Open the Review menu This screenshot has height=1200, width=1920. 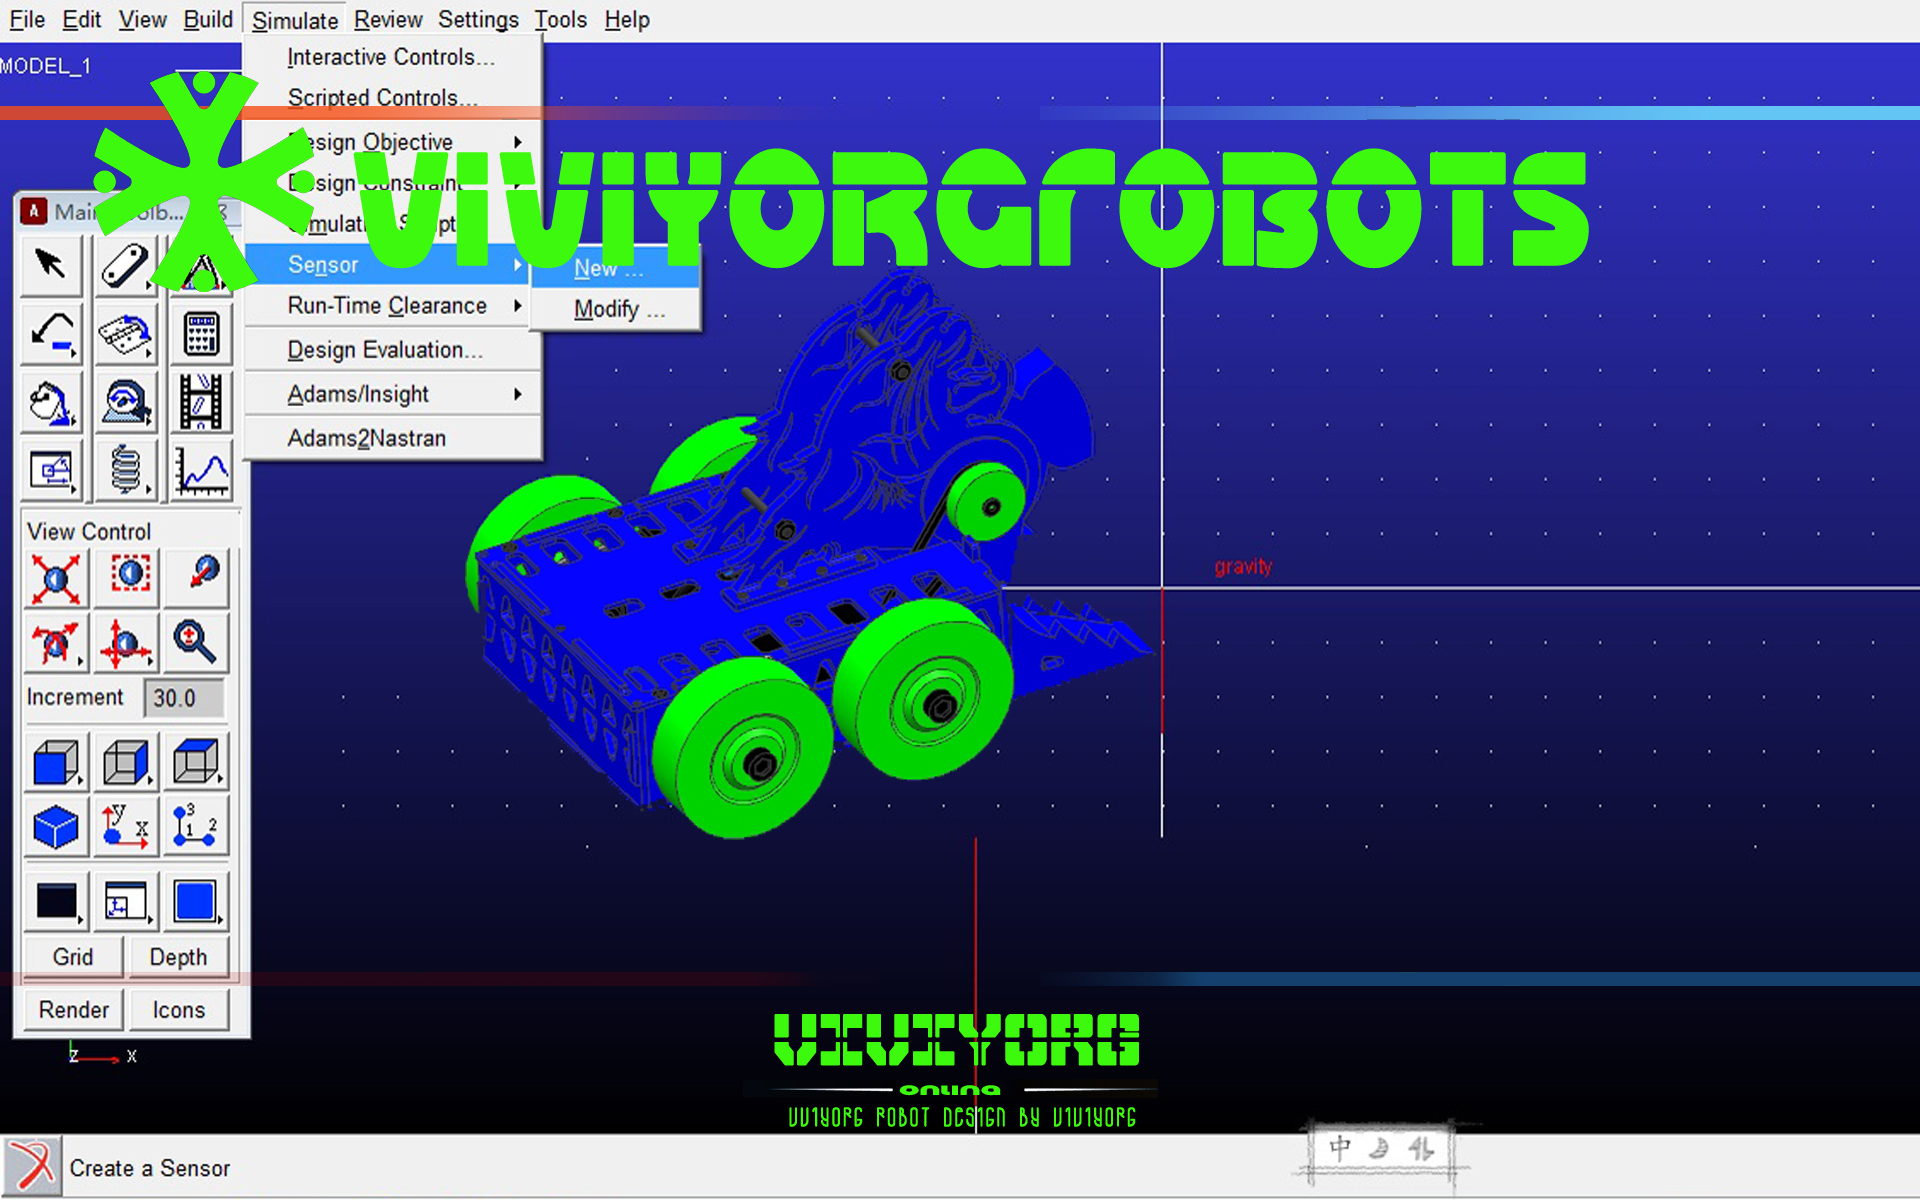point(388,19)
